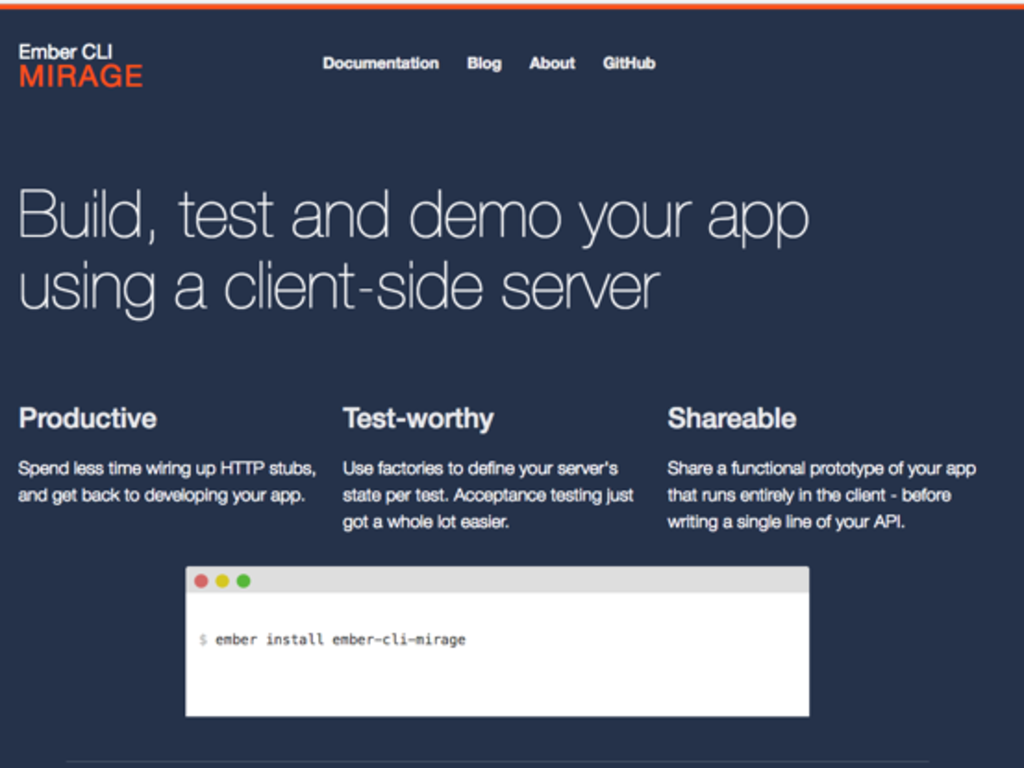Screen dimensions: 1024x768
Task: Open the GitHub repository link
Action: [x=629, y=63]
